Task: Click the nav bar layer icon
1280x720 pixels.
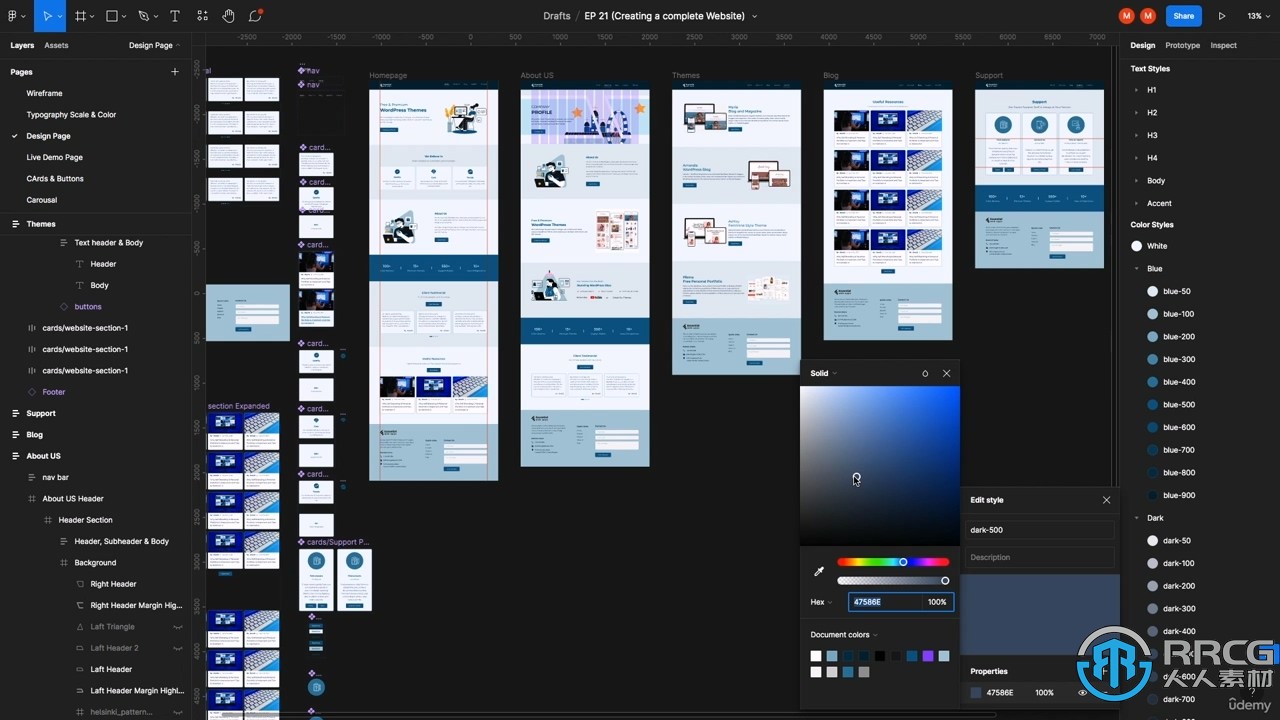Action: (32, 477)
